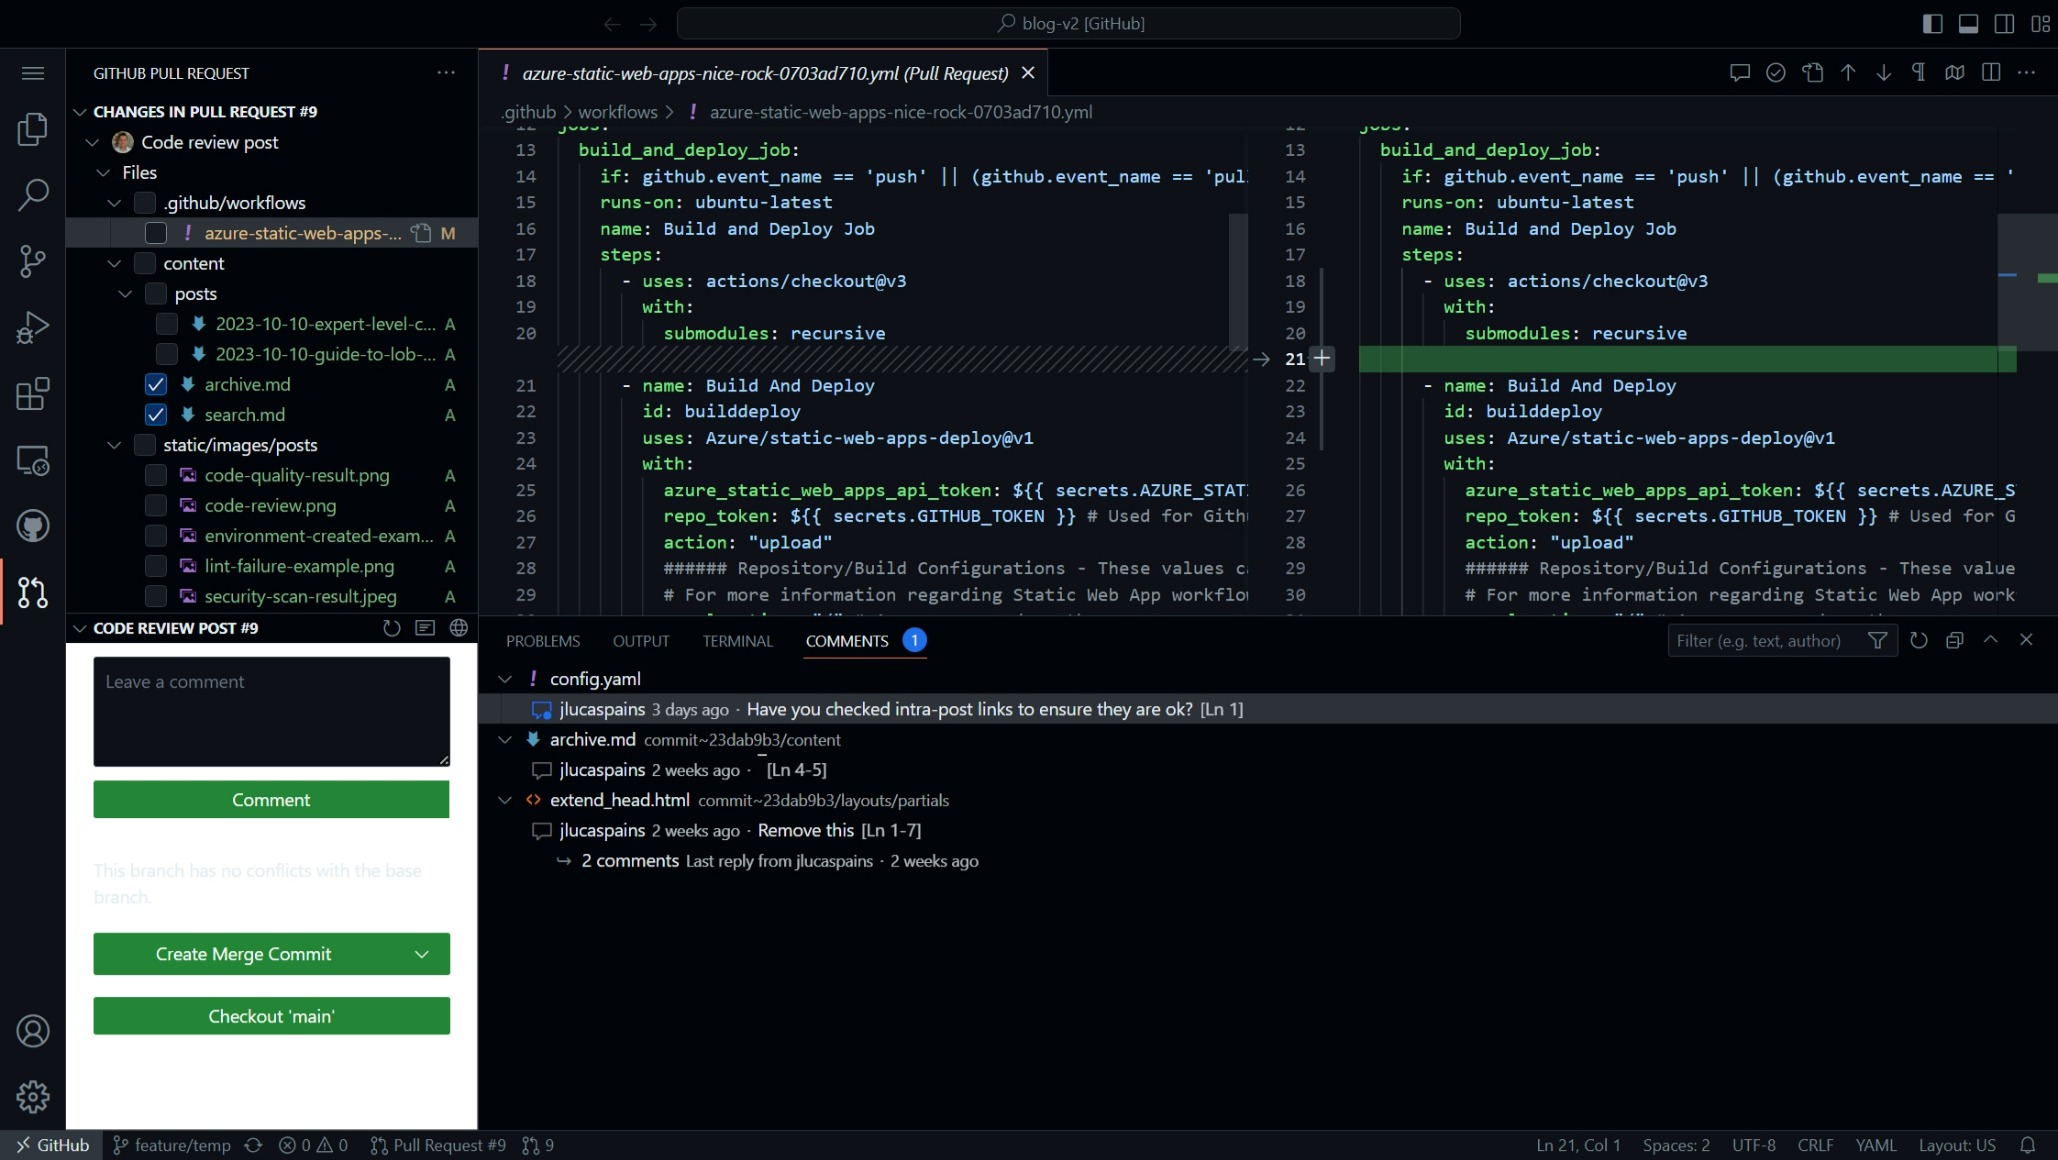
Task: Toggle whitespace pilcrow icon in editor toolbar
Action: coord(1919,73)
